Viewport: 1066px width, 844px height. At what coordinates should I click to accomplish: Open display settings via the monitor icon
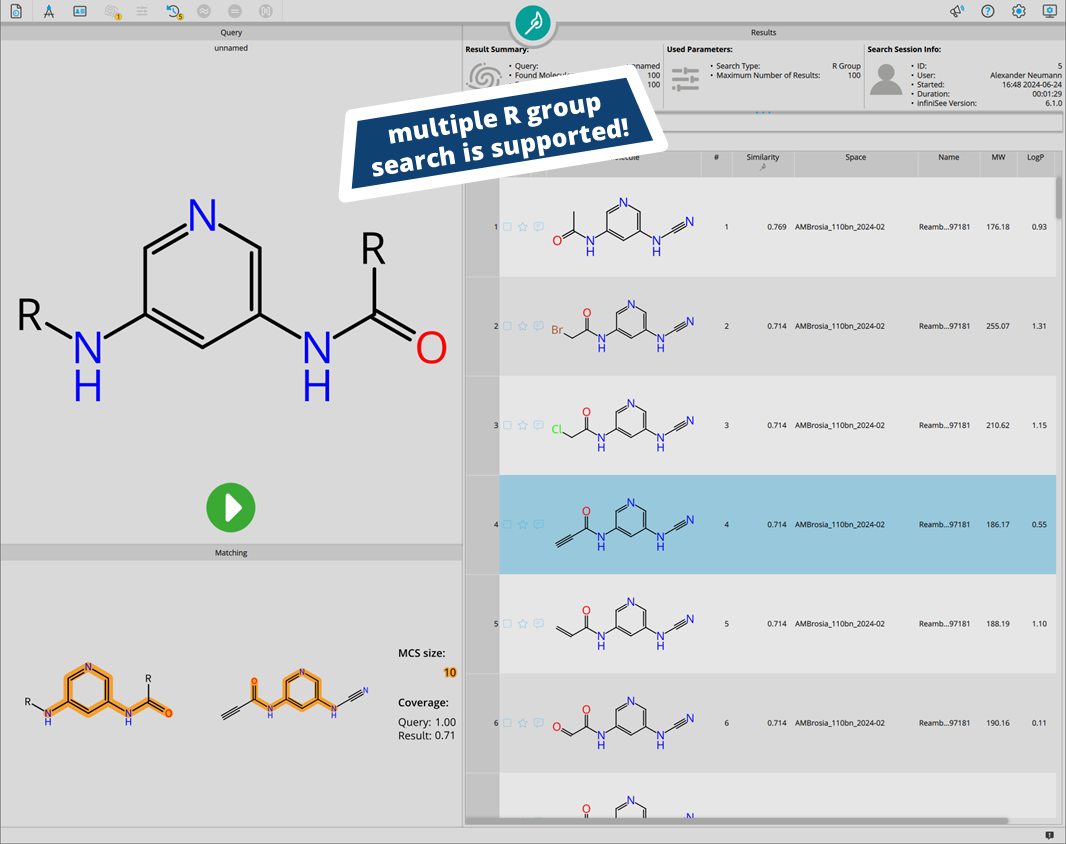click(x=1049, y=11)
